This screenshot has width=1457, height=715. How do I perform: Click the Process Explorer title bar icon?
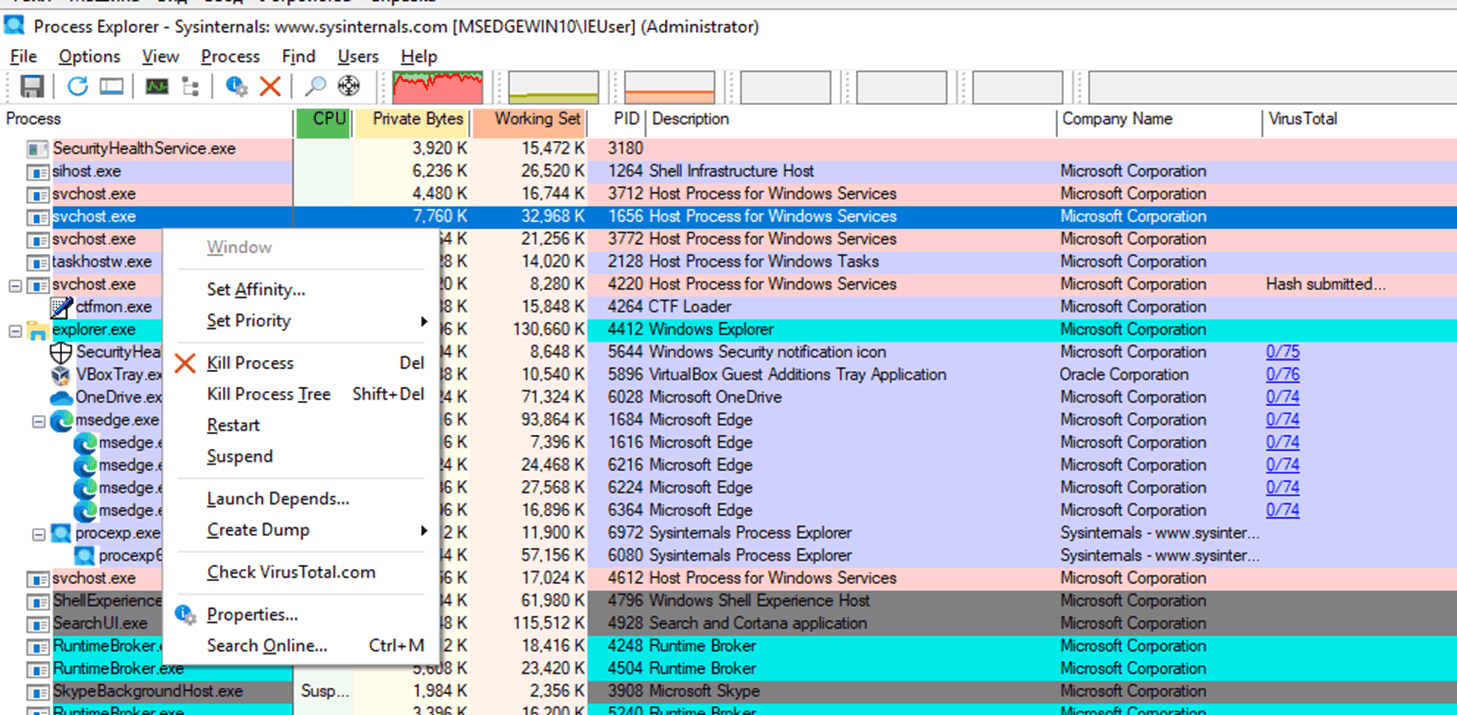(x=14, y=25)
